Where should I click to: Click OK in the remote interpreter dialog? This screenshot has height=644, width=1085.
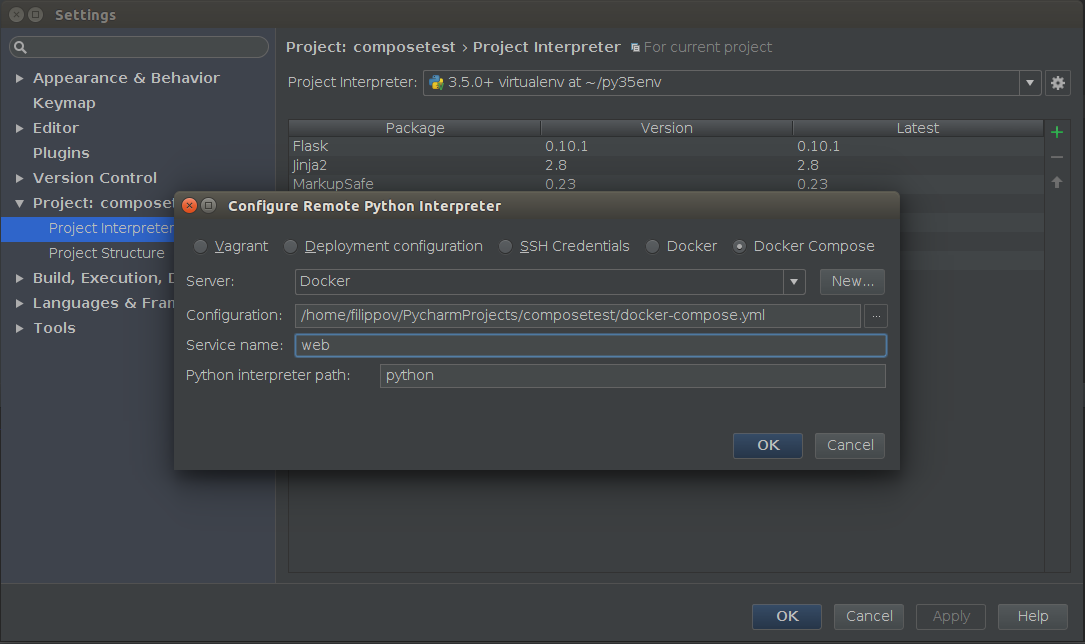tap(767, 445)
